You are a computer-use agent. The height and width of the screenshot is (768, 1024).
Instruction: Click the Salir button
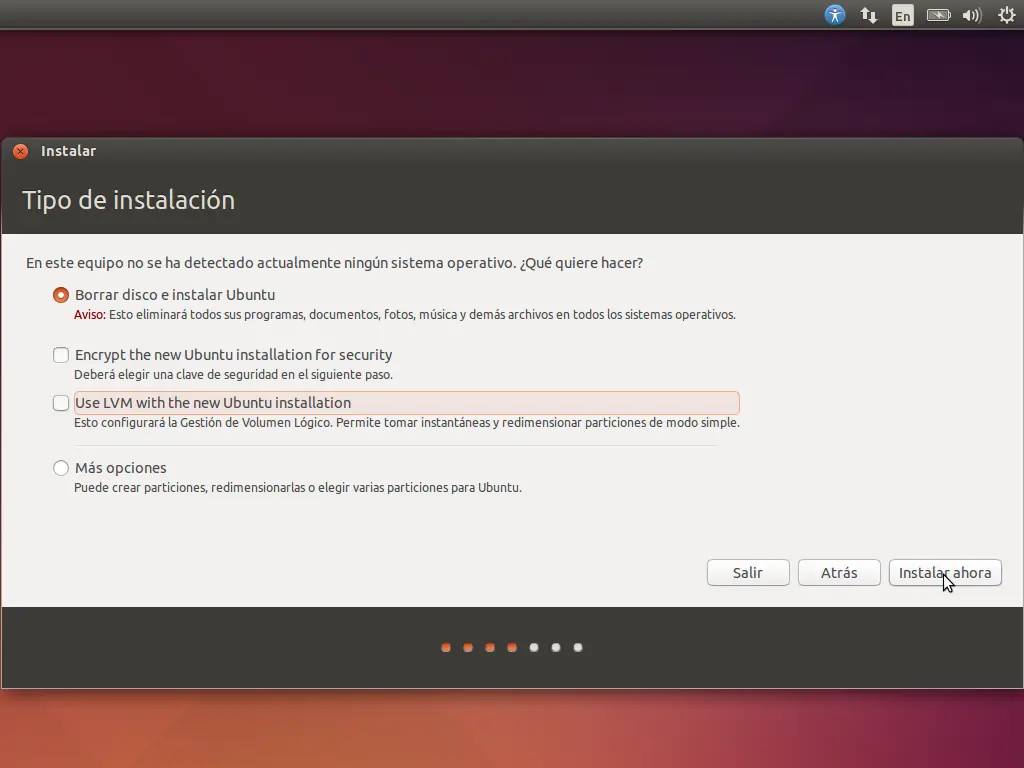point(748,573)
